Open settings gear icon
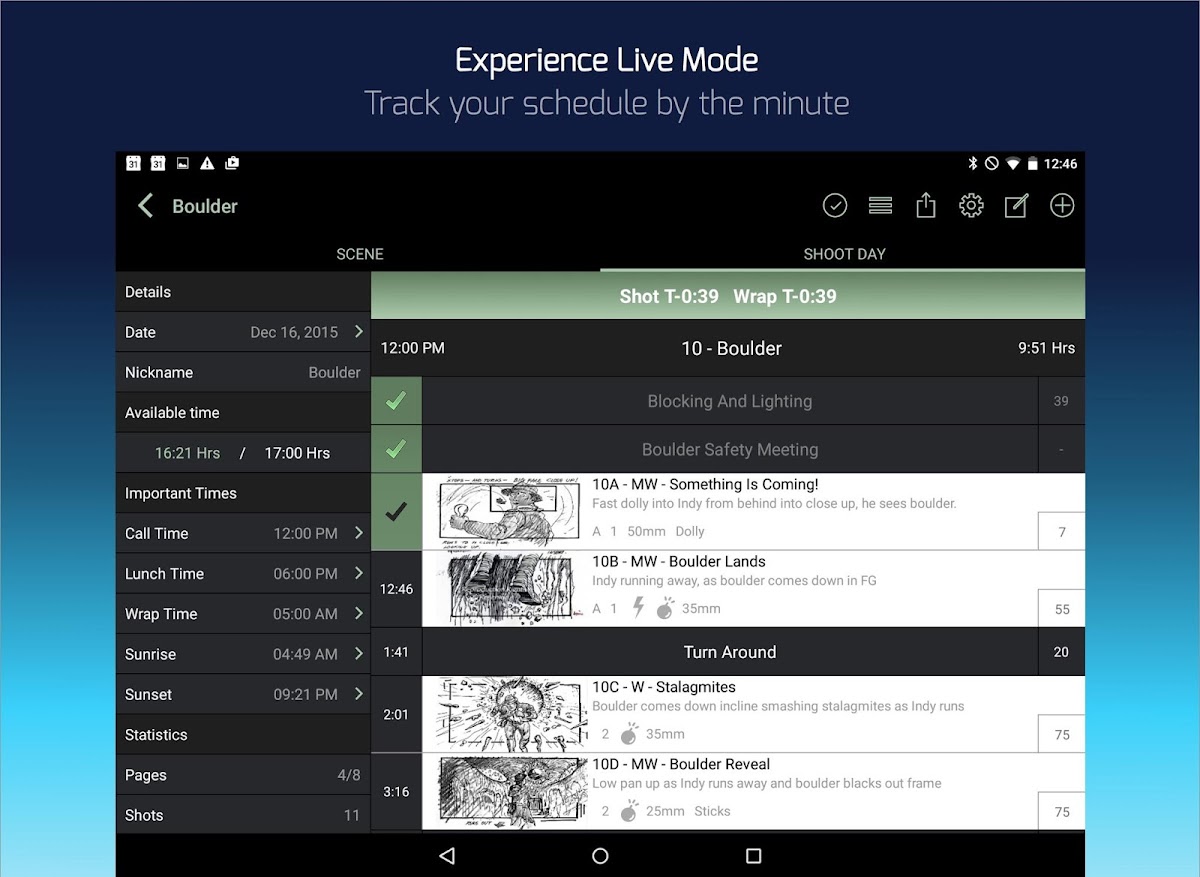 pyautogui.click(x=971, y=206)
